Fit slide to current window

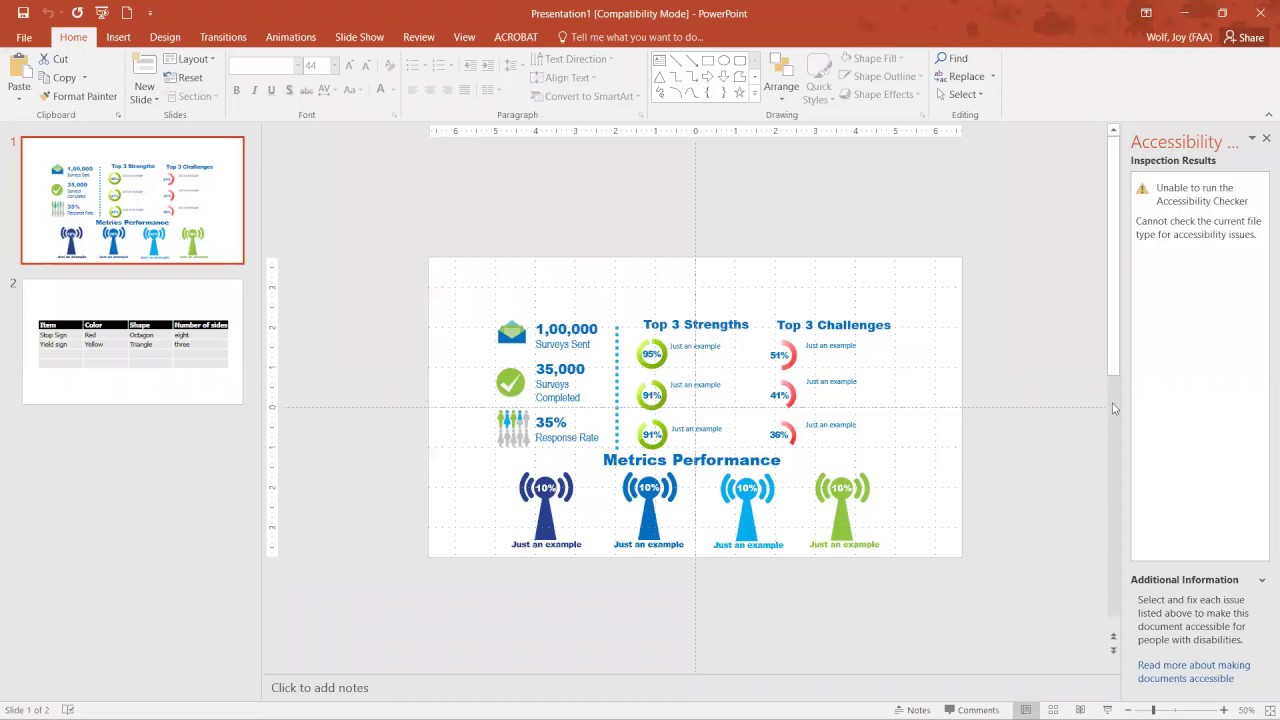1268,710
